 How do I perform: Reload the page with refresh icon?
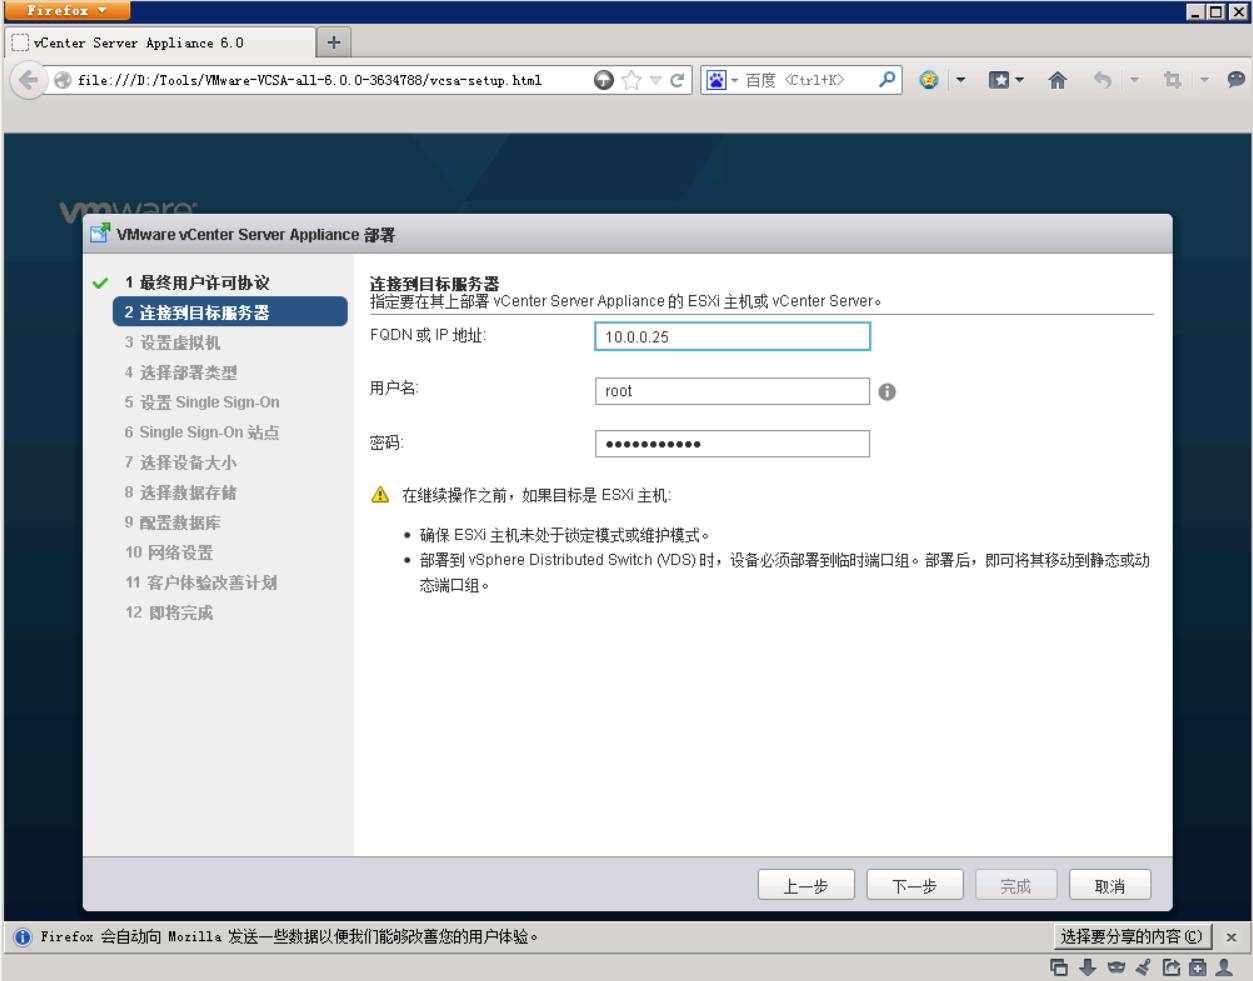click(x=677, y=80)
